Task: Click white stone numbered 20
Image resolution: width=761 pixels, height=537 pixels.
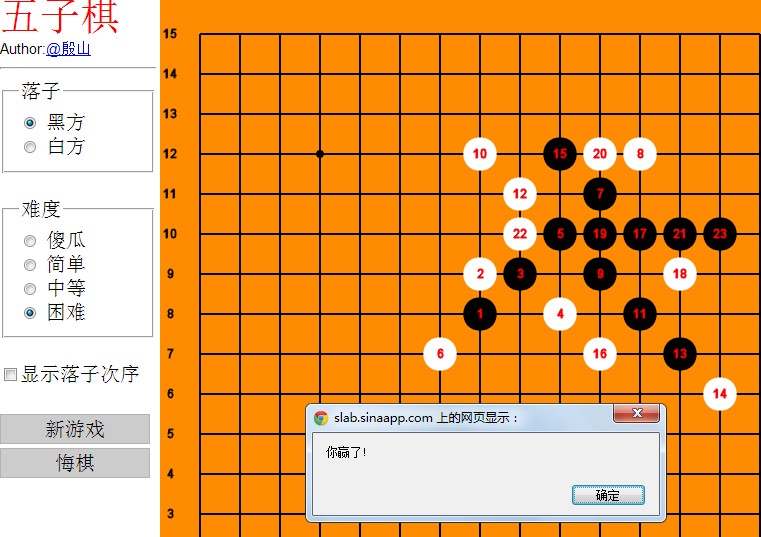Action: coord(600,154)
